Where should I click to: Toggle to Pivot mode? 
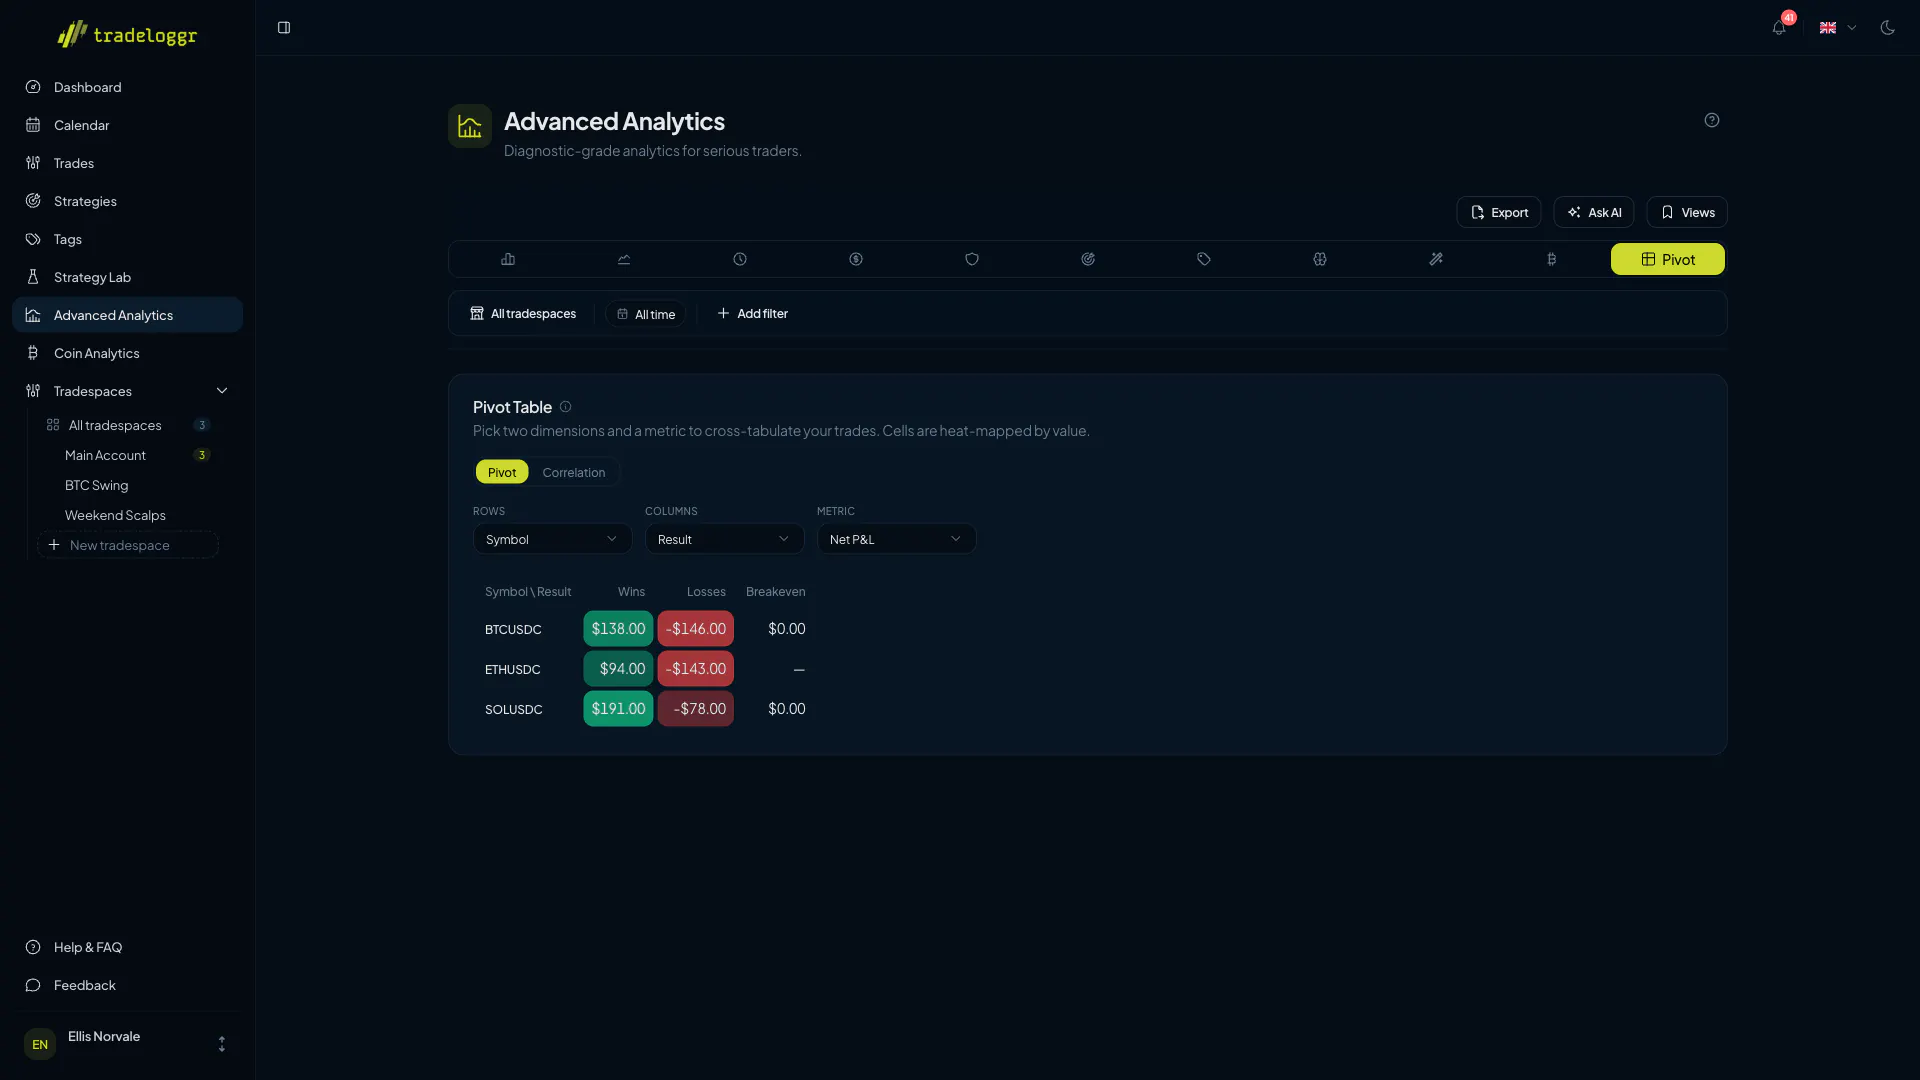502,472
